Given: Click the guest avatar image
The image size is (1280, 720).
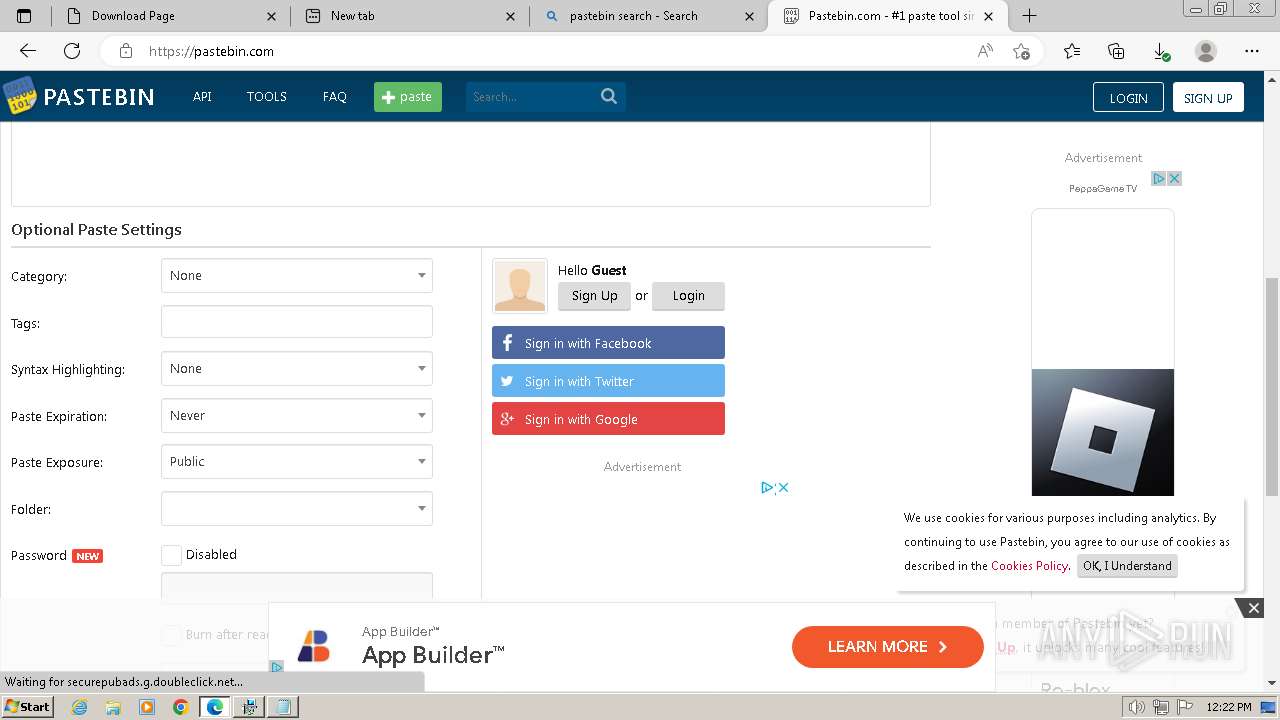Looking at the screenshot, I should pos(520,286).
